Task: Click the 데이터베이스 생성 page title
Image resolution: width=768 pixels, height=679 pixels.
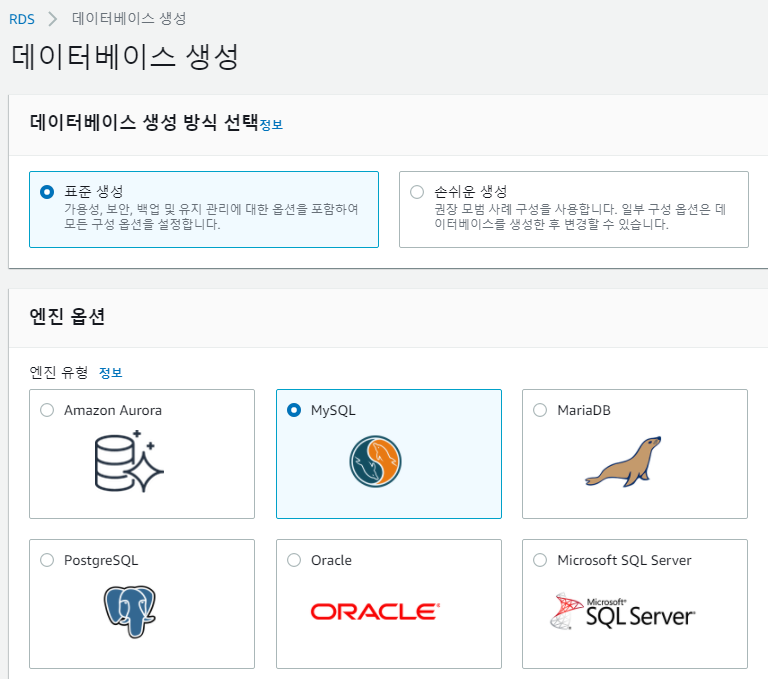Action: (125, 56)
